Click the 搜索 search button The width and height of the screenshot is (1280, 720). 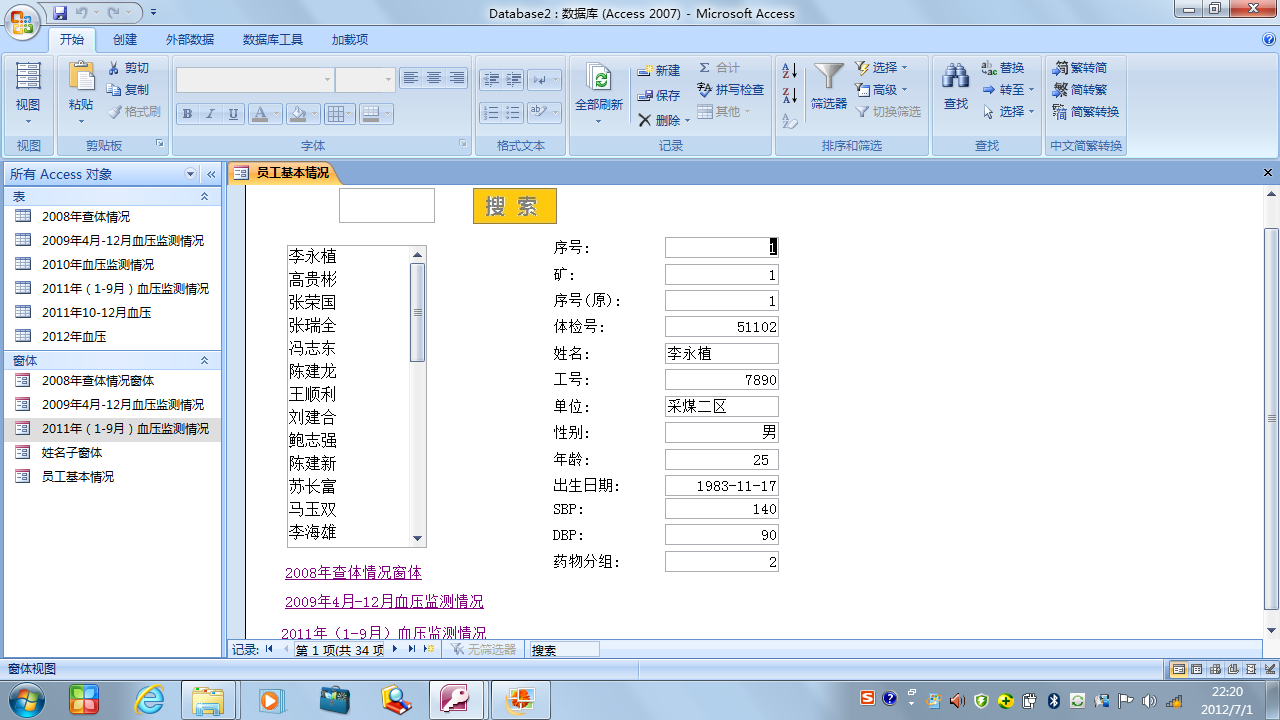[514, 206]
